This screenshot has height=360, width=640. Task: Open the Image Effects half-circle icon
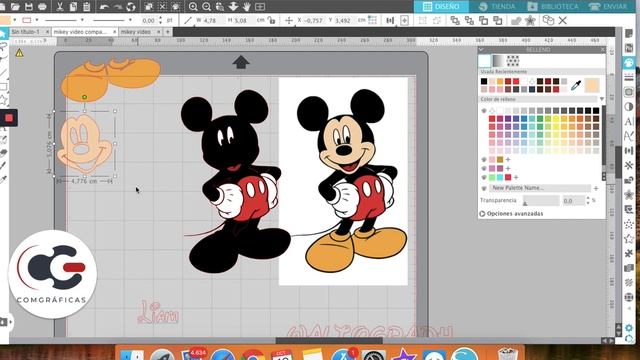coord(629,107)
